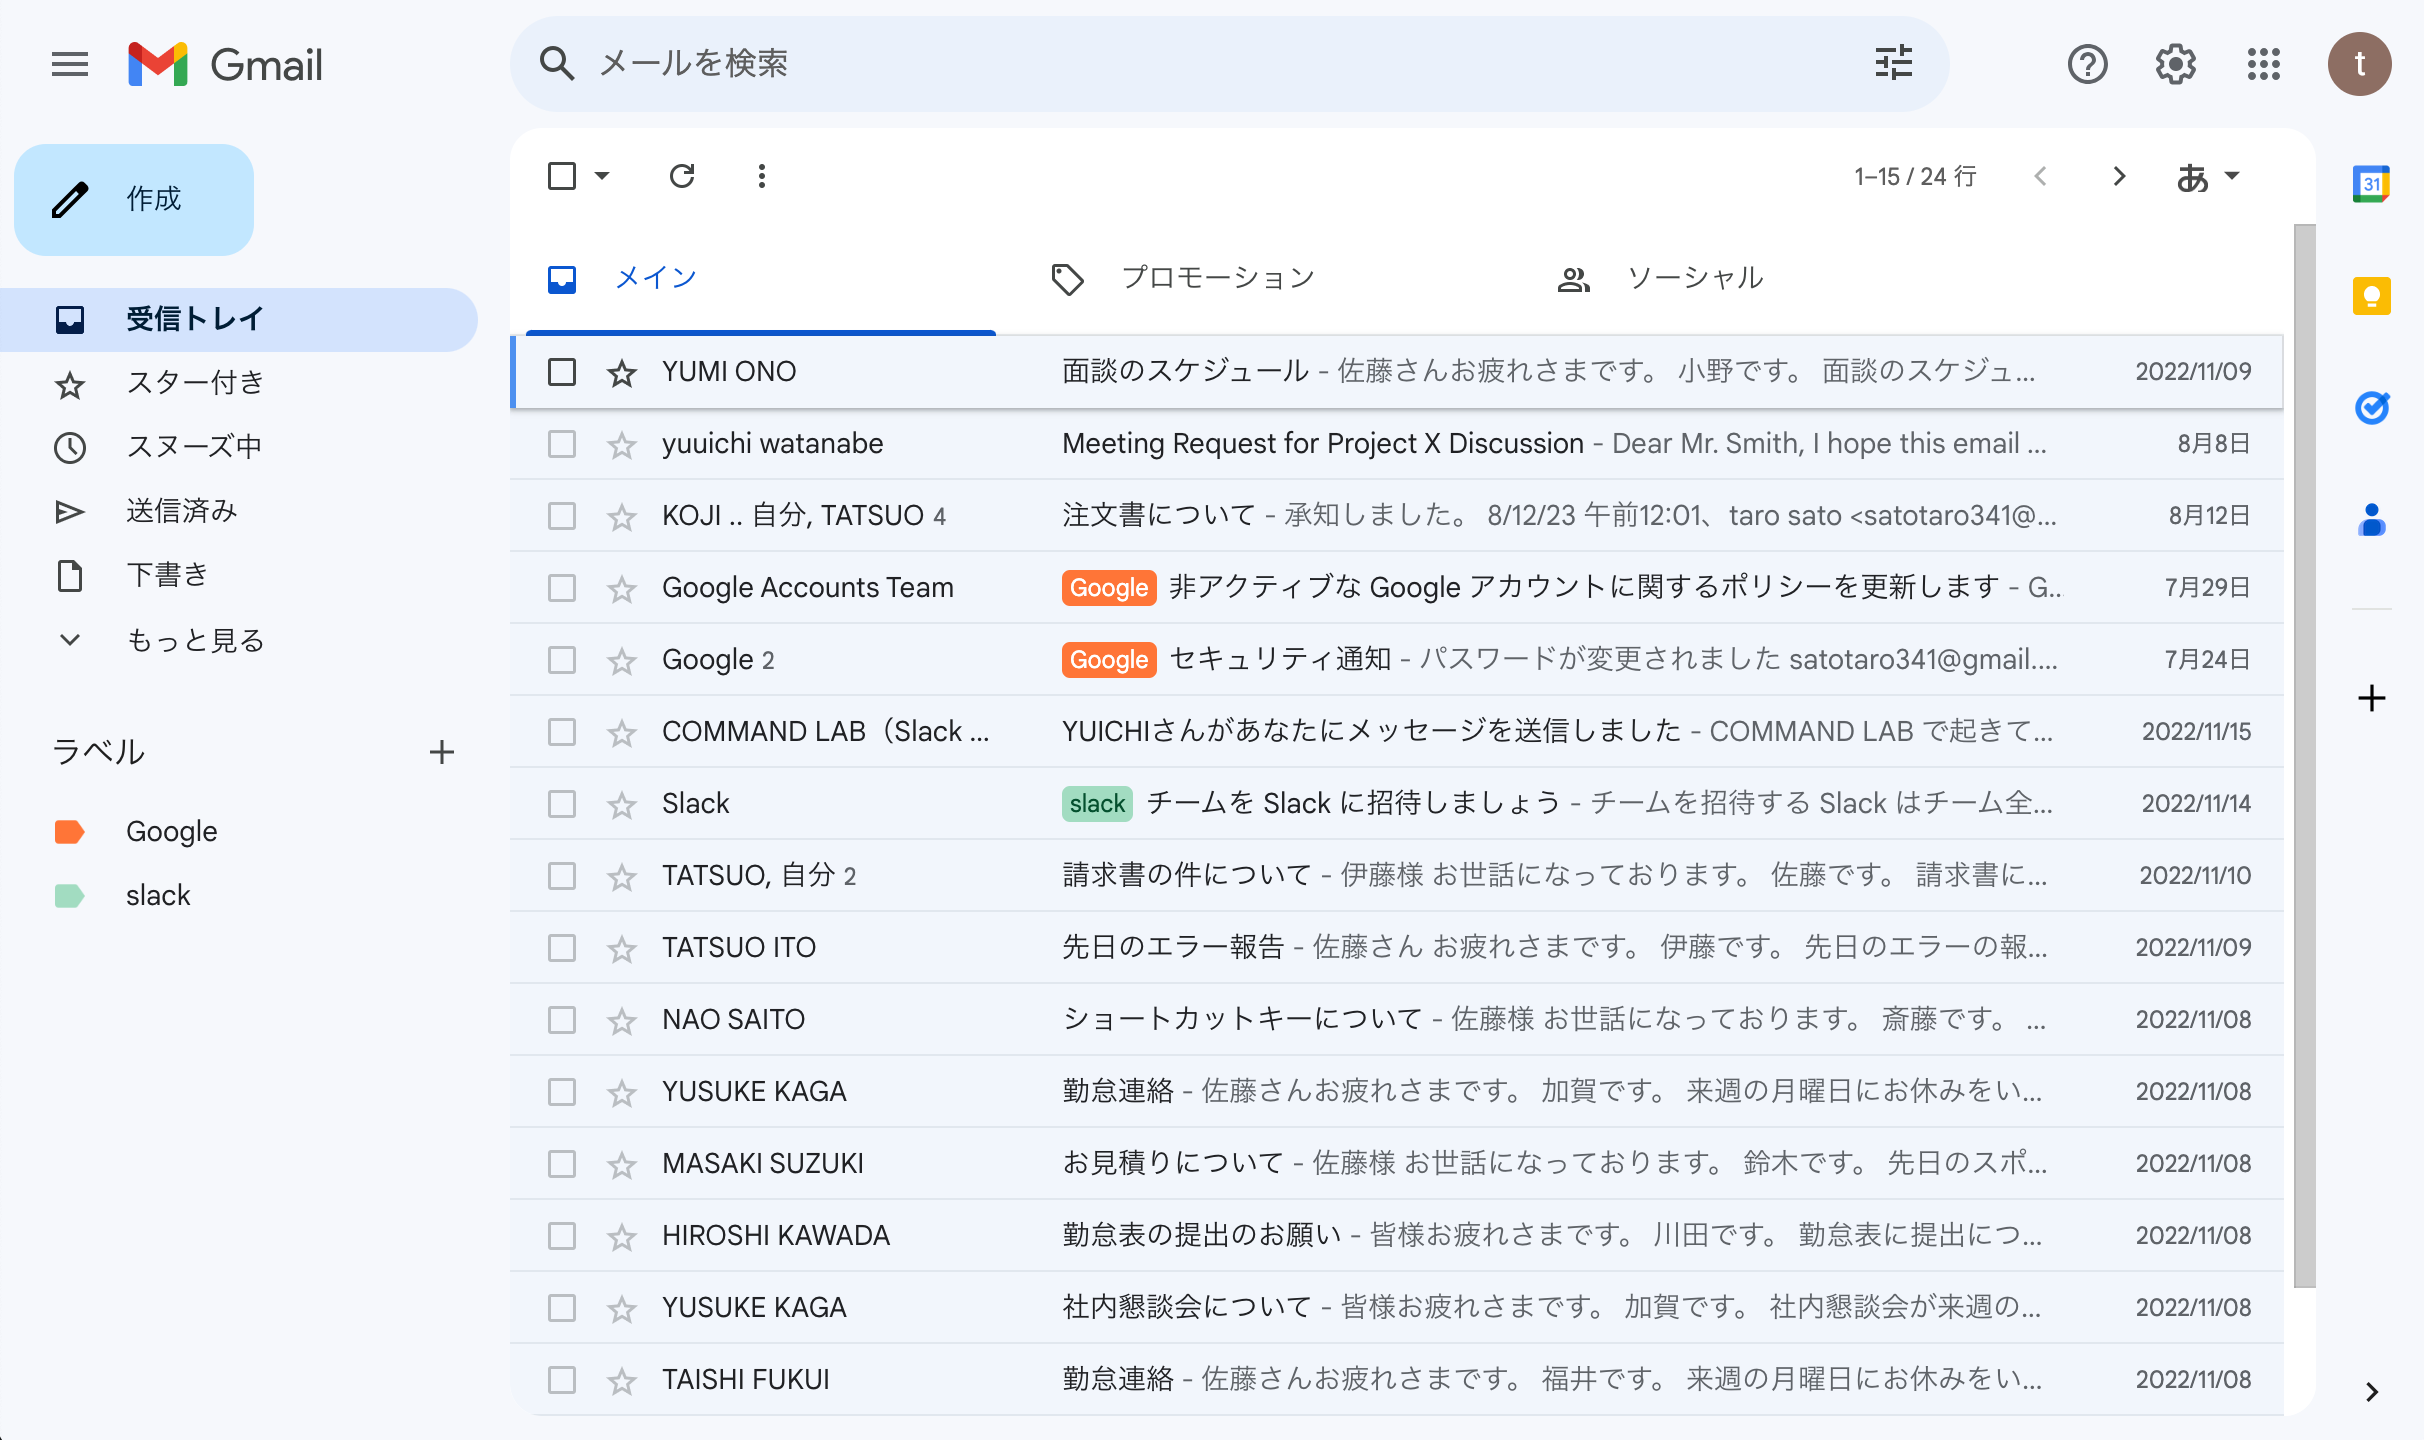
Task: Check the MASAKI SUZUKI email checkbox
Action: [562, 1164]
